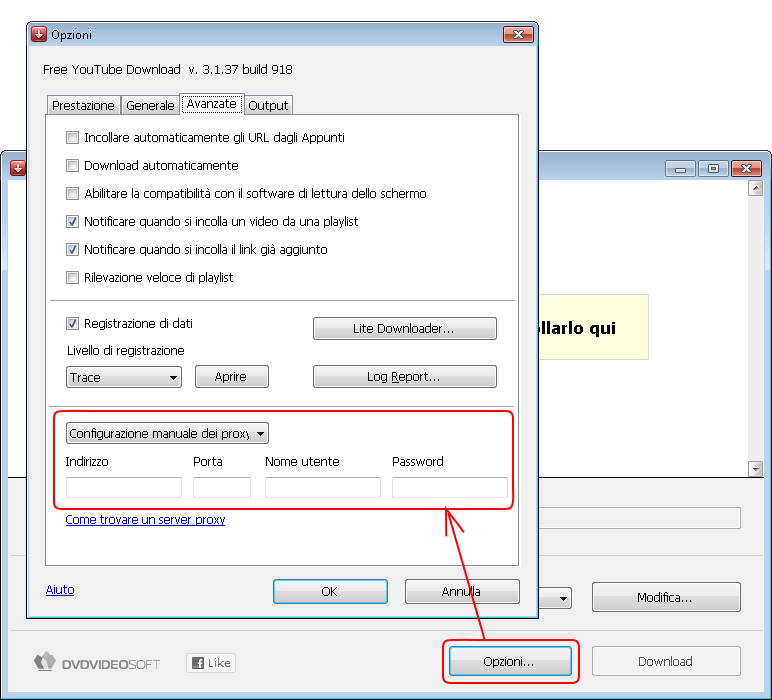Image resolution: width=772 pixels, height=700 pixels.
Task: Click the main window red download icon
Action: tap(18, 168)
